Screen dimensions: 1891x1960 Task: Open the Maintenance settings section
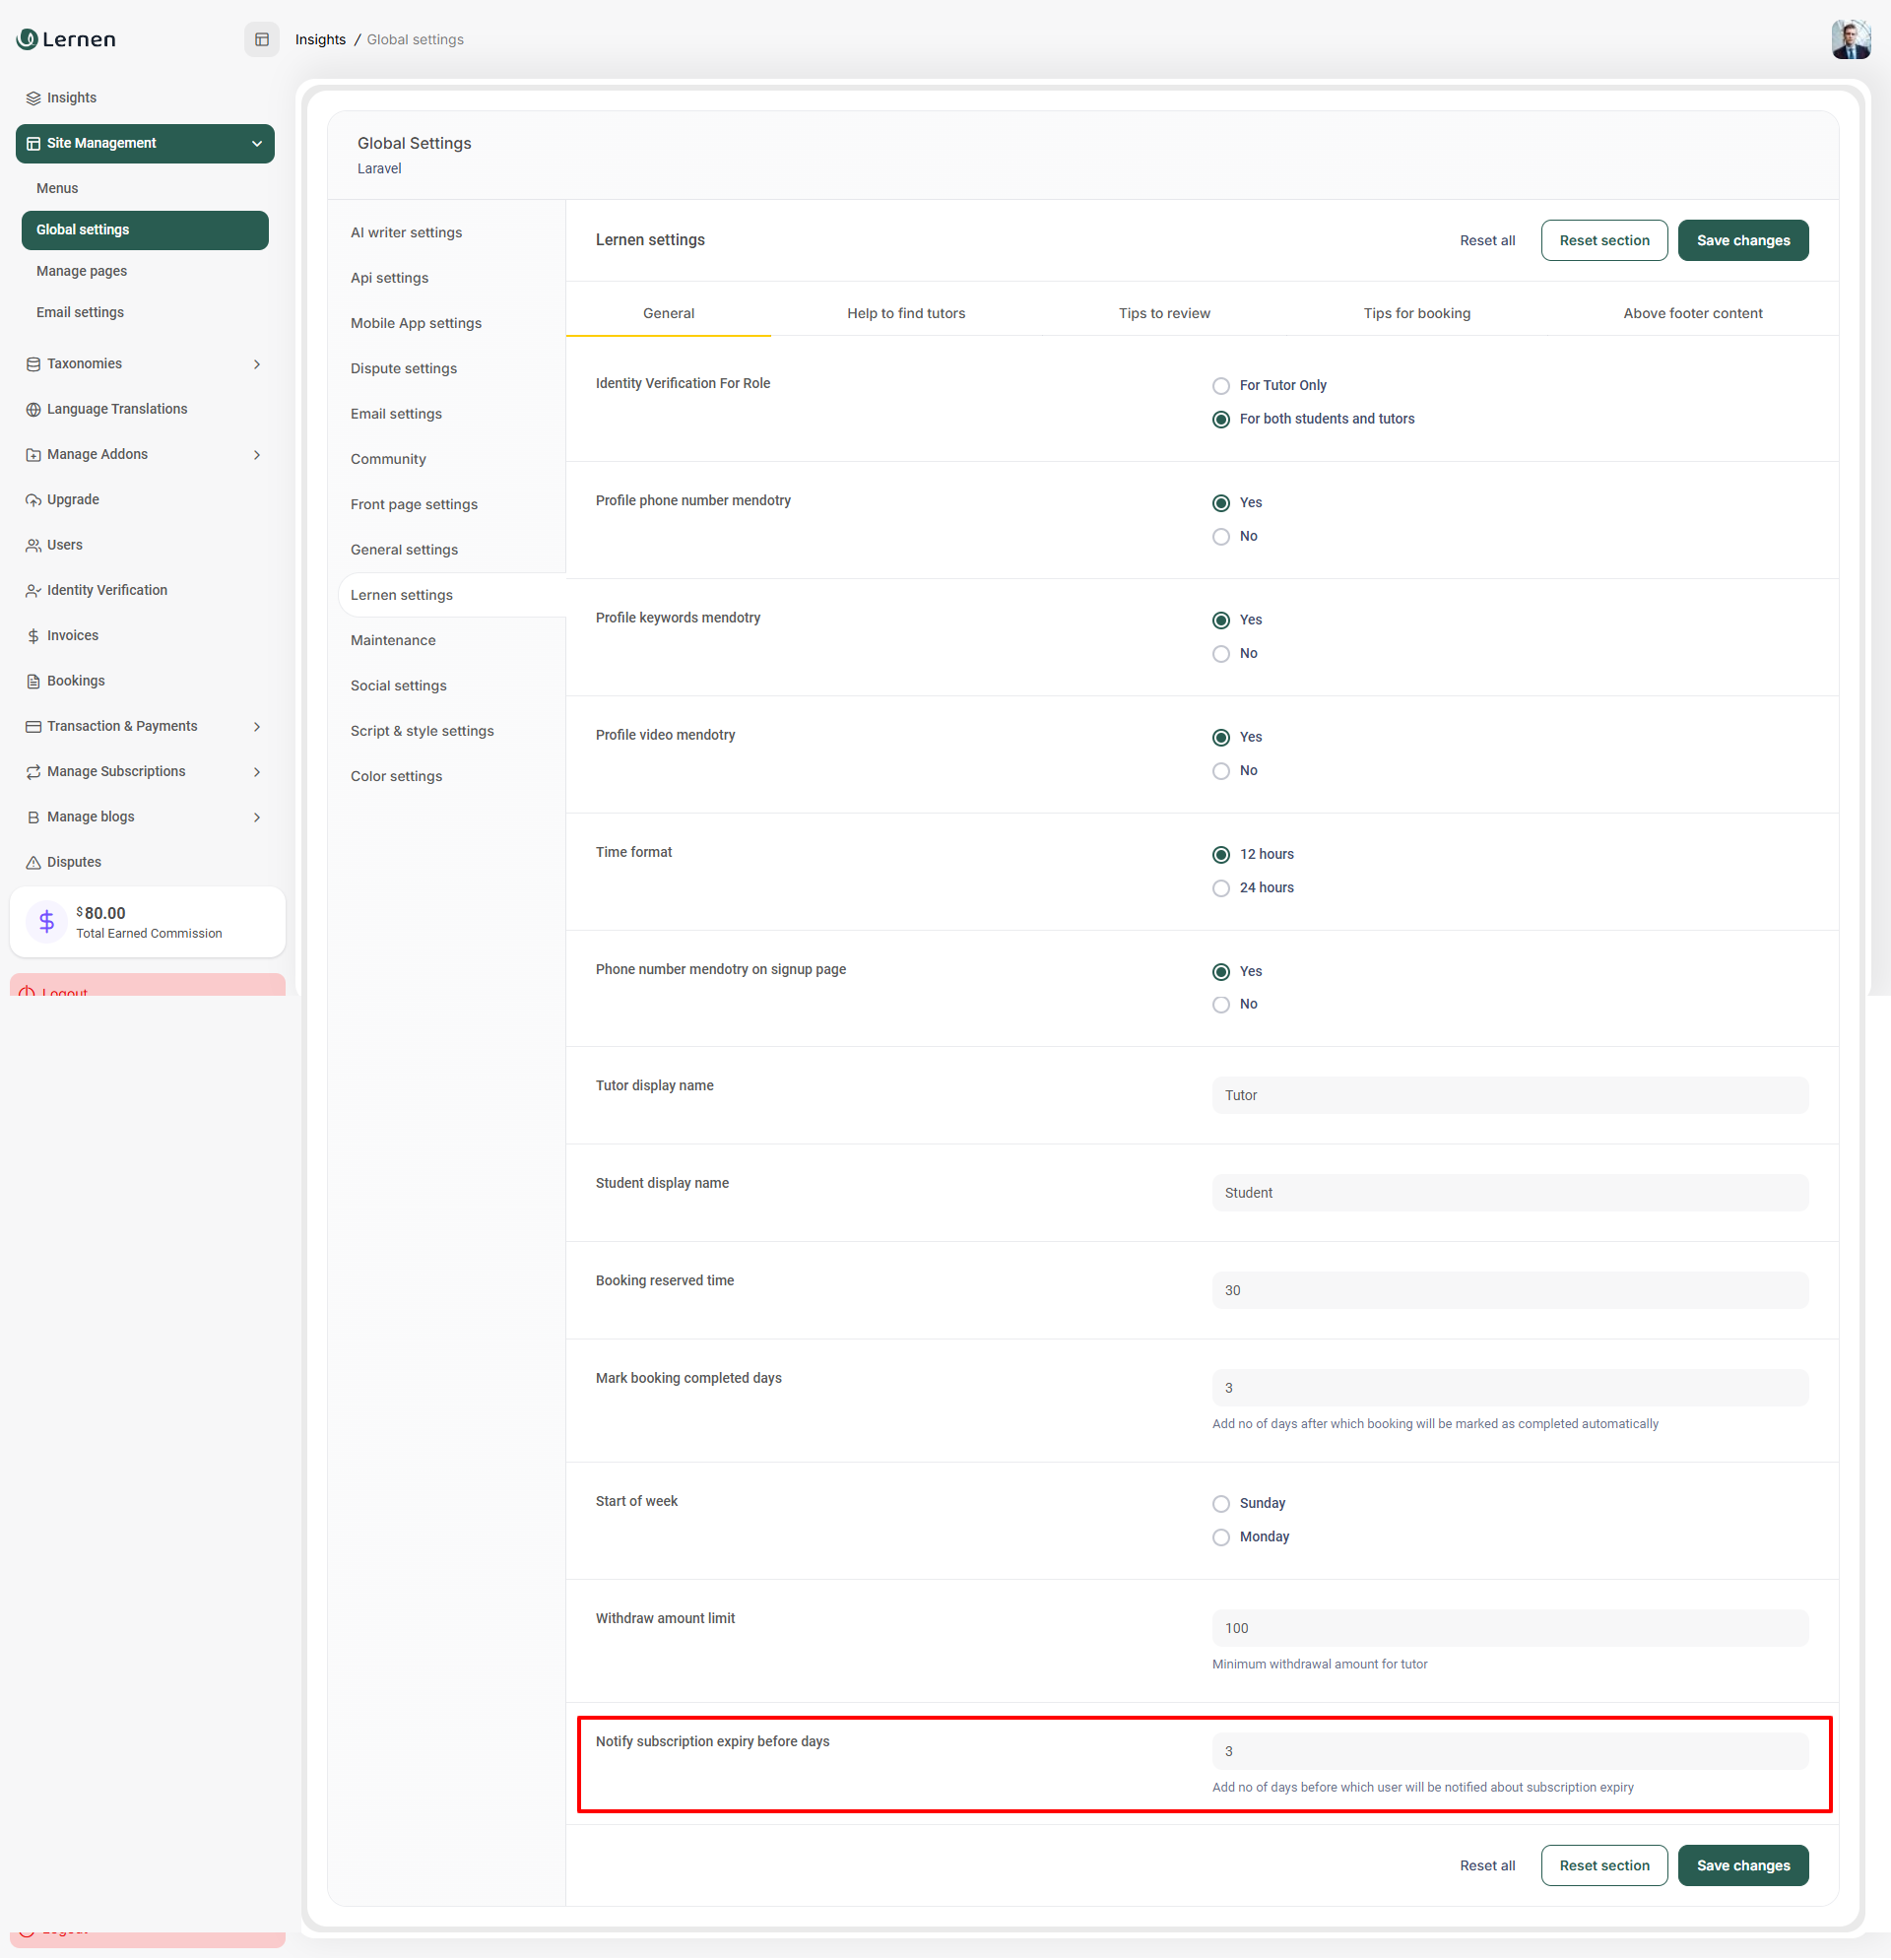click(x=393, y=640)
